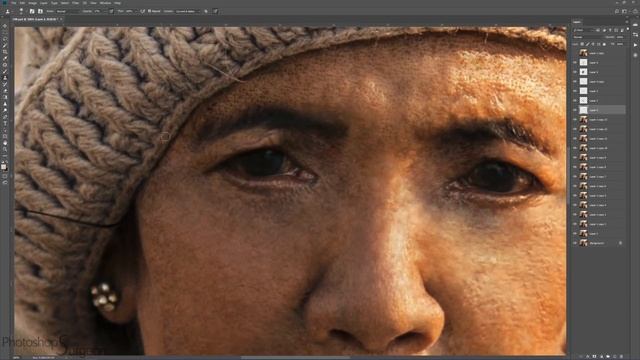The image size is (640, 360).
Task: Lock transparent pixels in Layers panel
Action: pyautogui.click(x=582, y=44)
